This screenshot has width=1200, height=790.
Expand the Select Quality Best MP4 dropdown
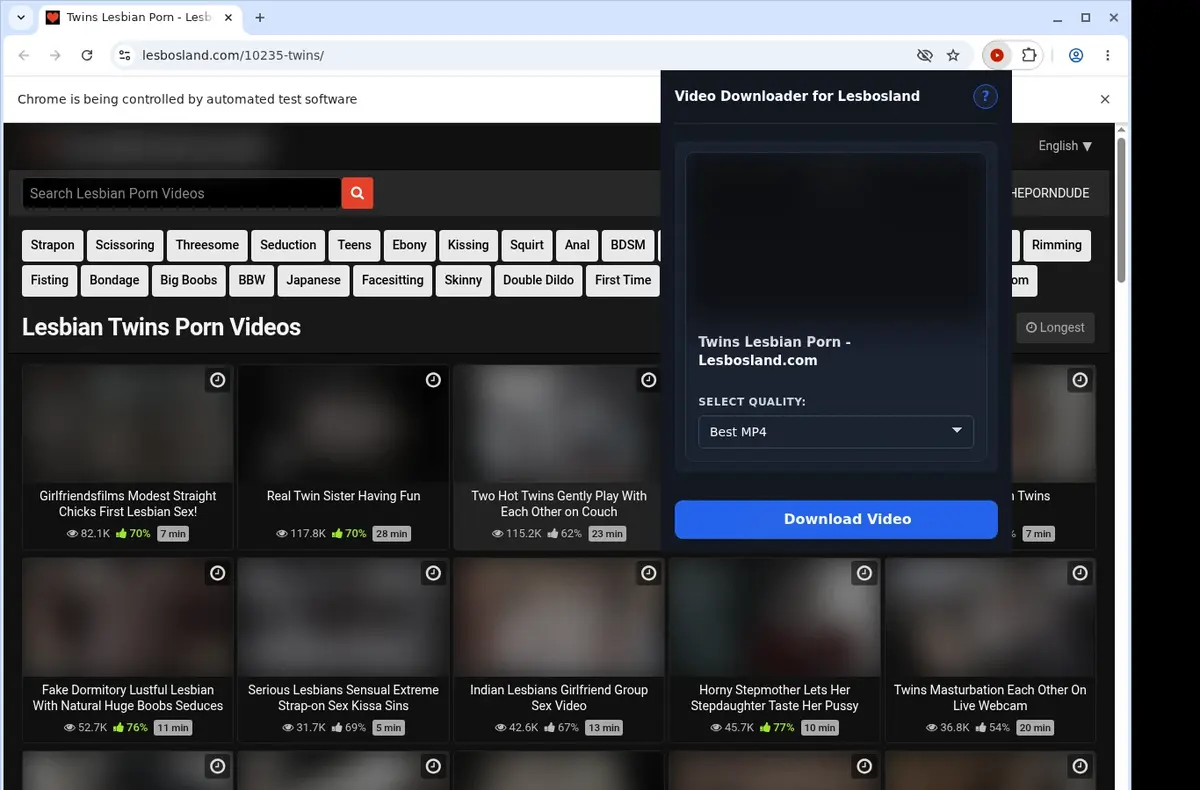tap(836, 432)
